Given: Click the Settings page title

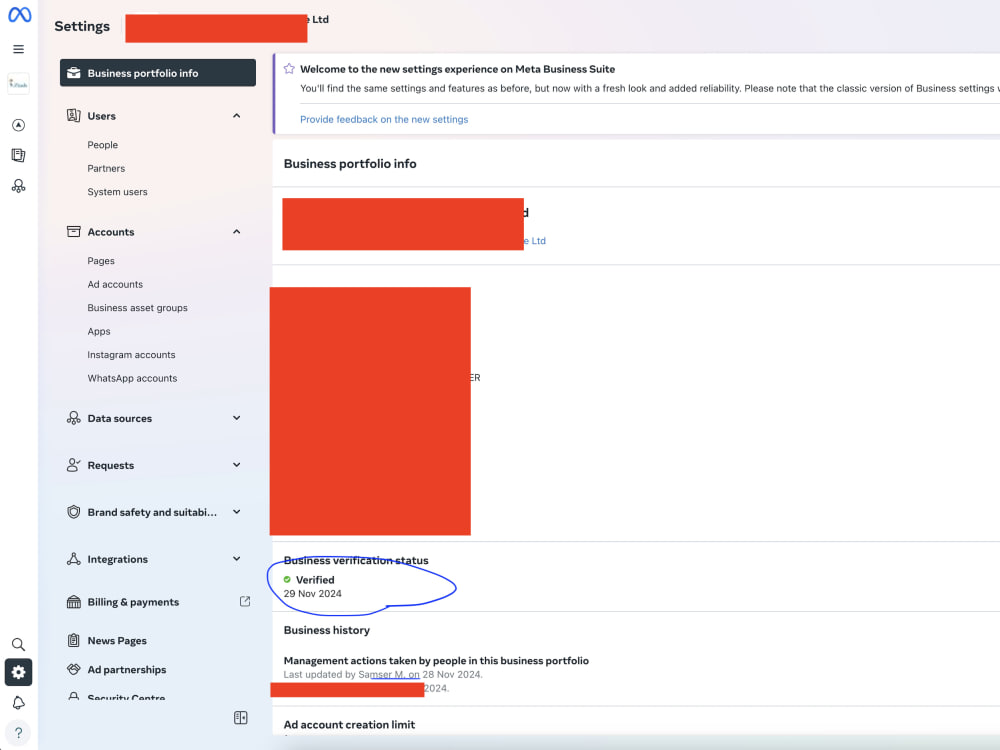Looking at the screenshot, I should click(x=82, y=26).
